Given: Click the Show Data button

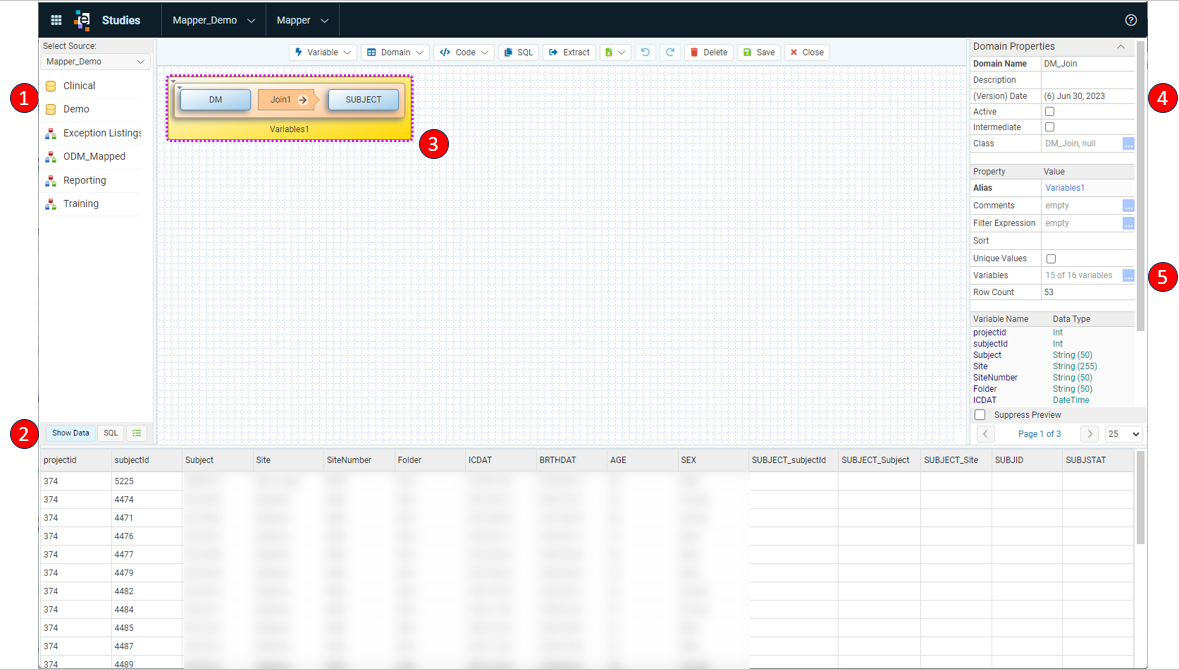Looking at the screenshot, I should [71, 433].
